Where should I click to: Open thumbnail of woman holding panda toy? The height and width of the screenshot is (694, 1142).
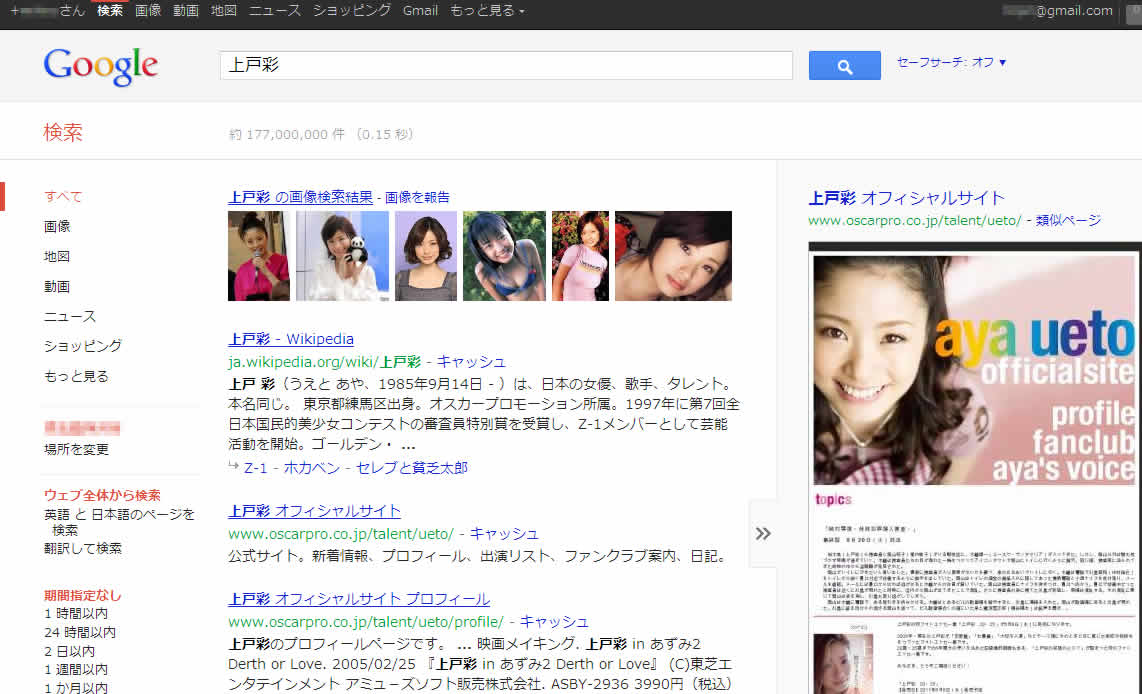342,256
